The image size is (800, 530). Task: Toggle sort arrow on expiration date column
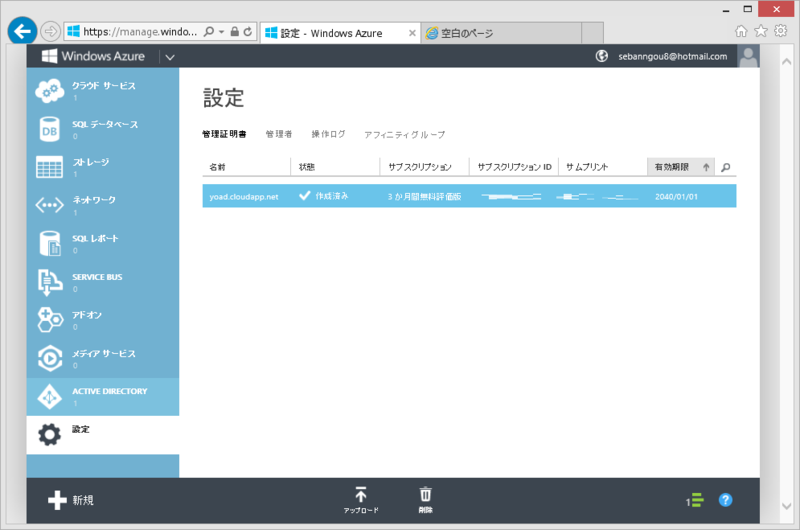pos(706,167)
